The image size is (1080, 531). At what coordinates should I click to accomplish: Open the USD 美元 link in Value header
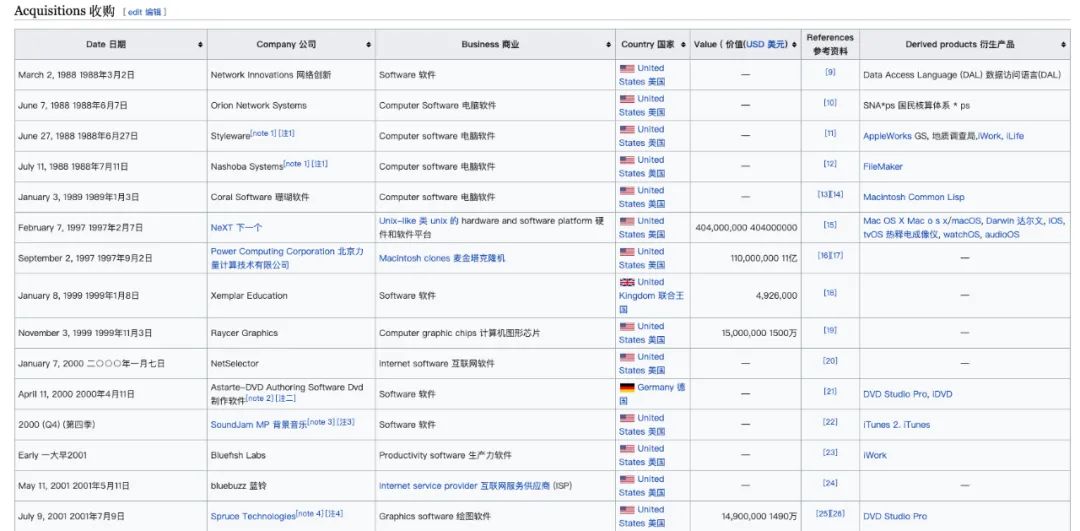coord(766,44)
